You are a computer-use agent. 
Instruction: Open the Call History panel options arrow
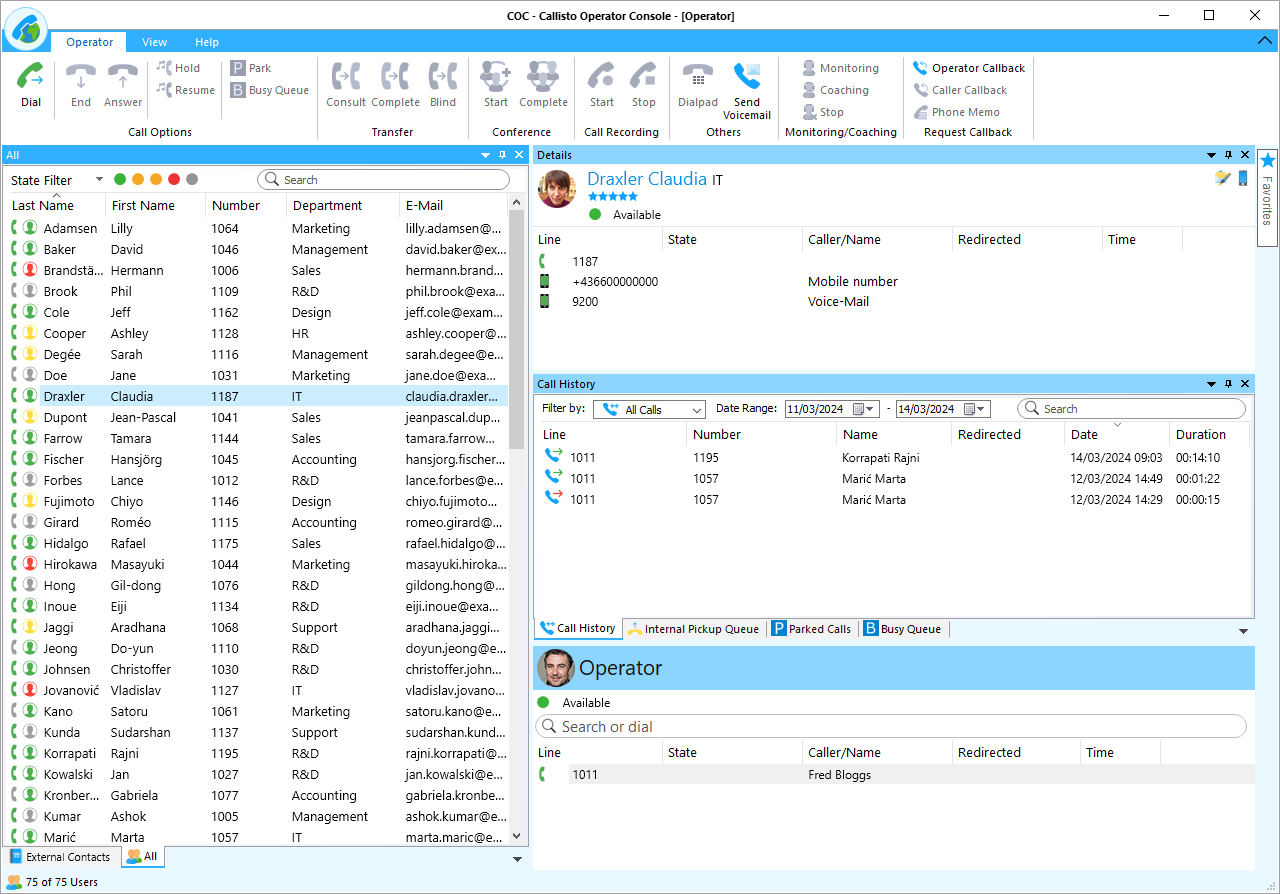pos(1212,384)
